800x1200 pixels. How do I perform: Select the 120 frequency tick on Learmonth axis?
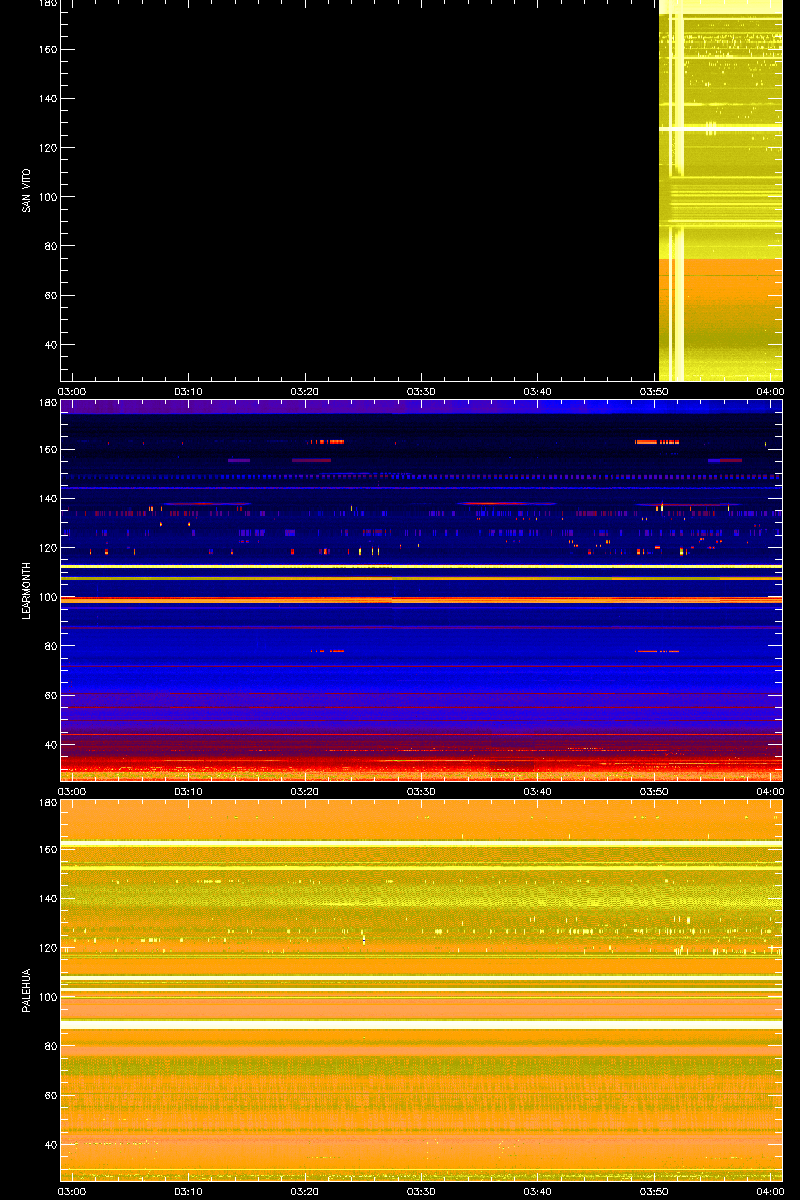(x=46, y=548)
